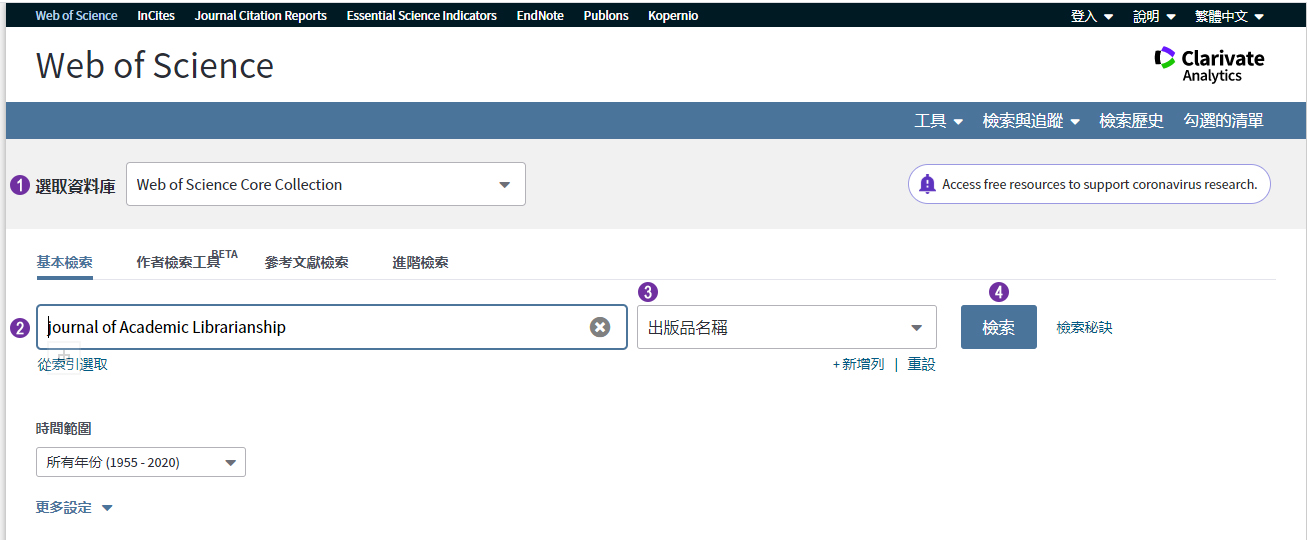Screen dimensions: 1307x540
Task: Click the 檢索 search button
Action: [x=999, y=327]
